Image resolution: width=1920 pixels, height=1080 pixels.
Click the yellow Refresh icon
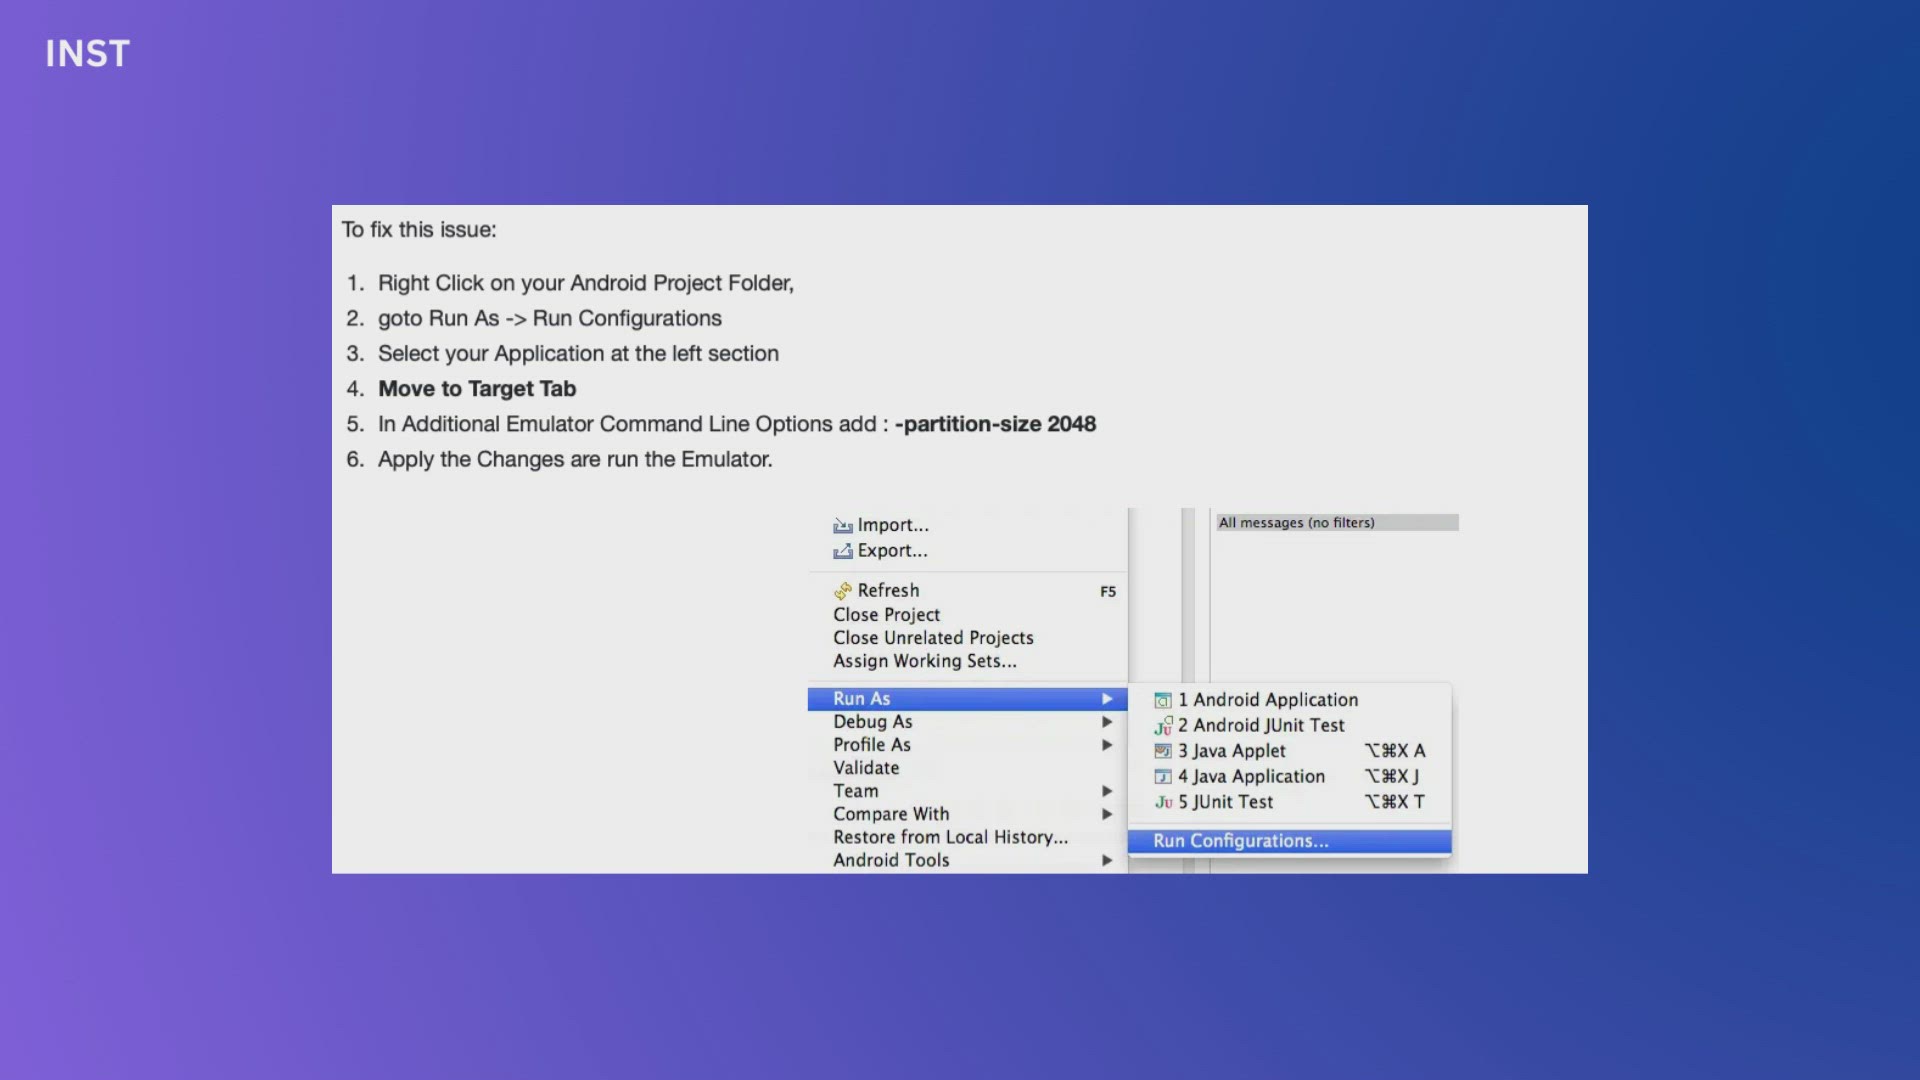tap(843, 591)
